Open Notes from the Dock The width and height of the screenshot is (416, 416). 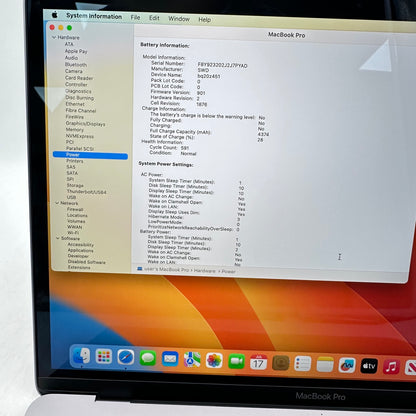[325, 365]
